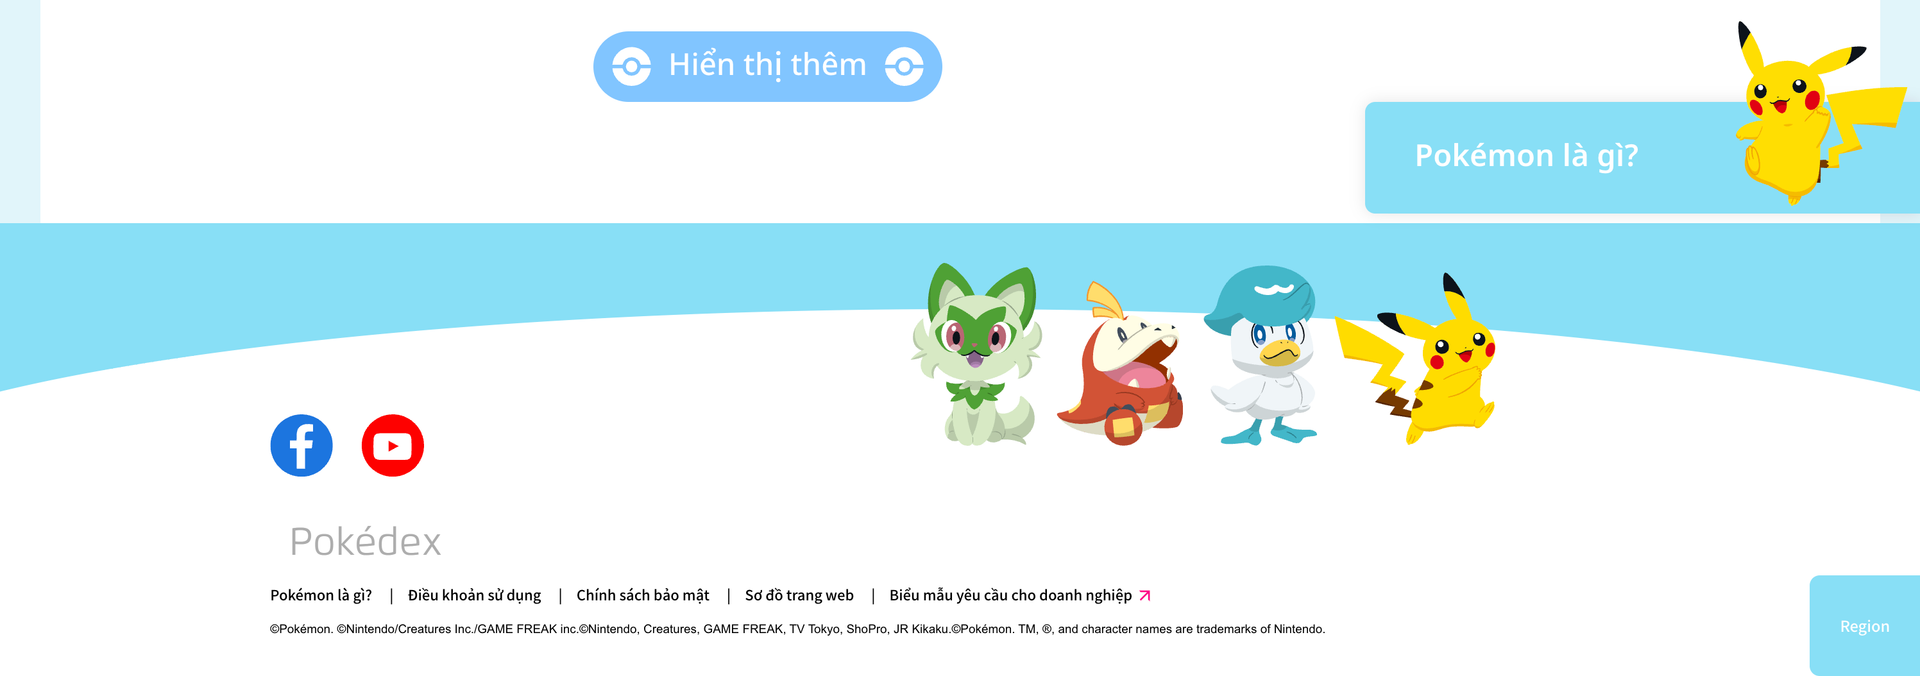Image resolution: width=1920 pixels, height=676 pixels.
Task: Open Sơ đồ trang web link
Action: click(x=799, y=595)
